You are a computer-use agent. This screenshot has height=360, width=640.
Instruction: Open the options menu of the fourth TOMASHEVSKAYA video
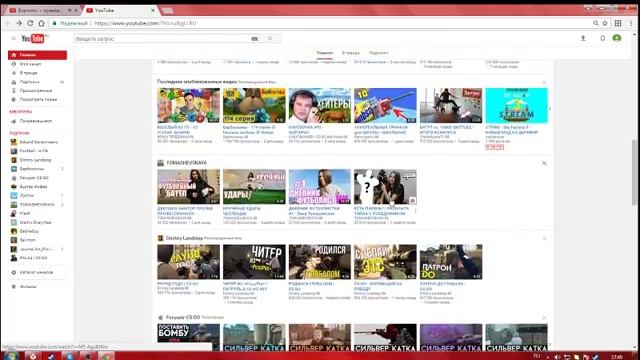[x=416, y=211]
